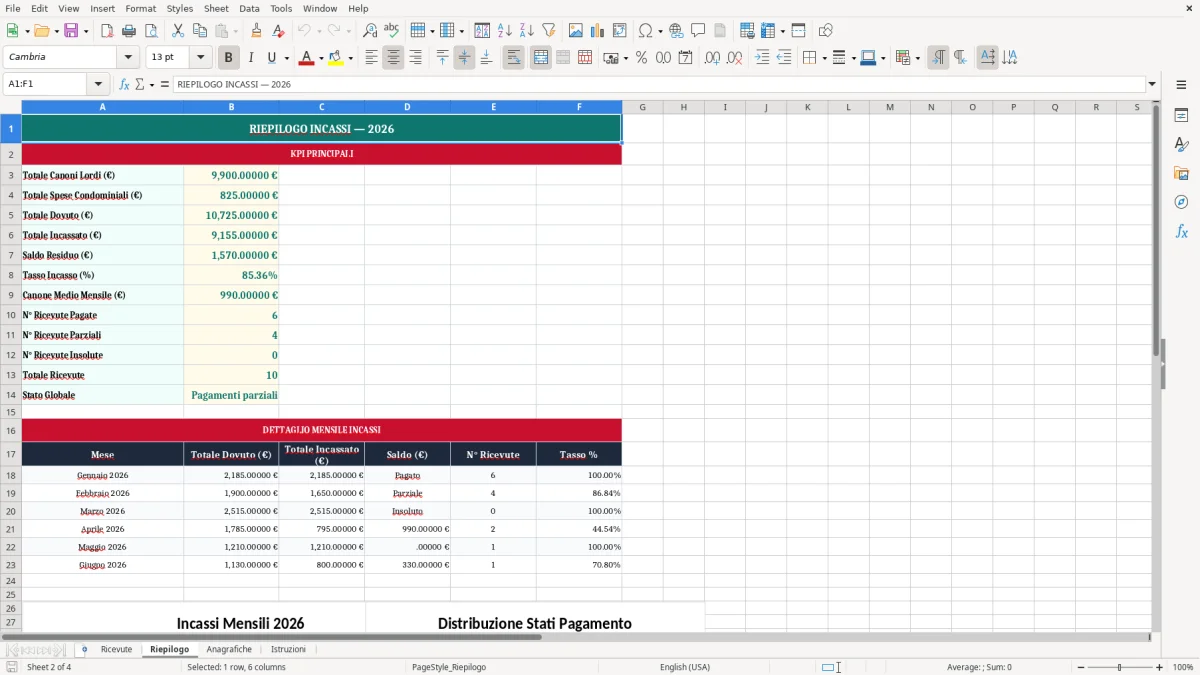Expand the Name Box dropdown

tap(98, 85)
